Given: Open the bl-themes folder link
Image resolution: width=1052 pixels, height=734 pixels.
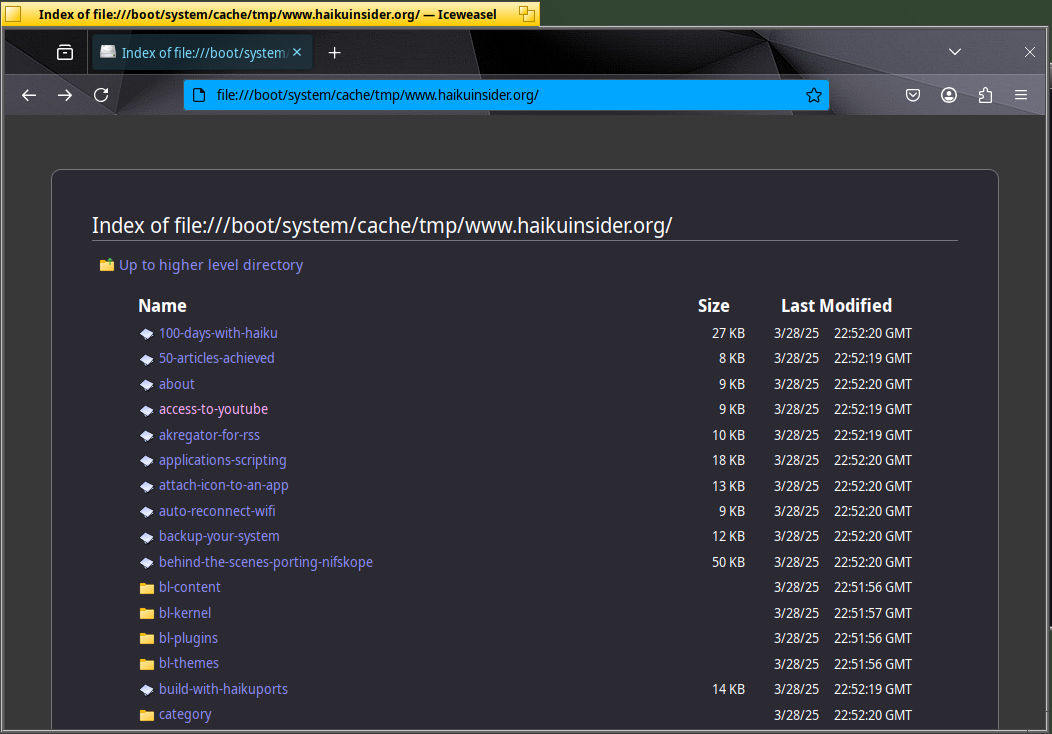Looking at the screenshot, I should pos(189,664).
